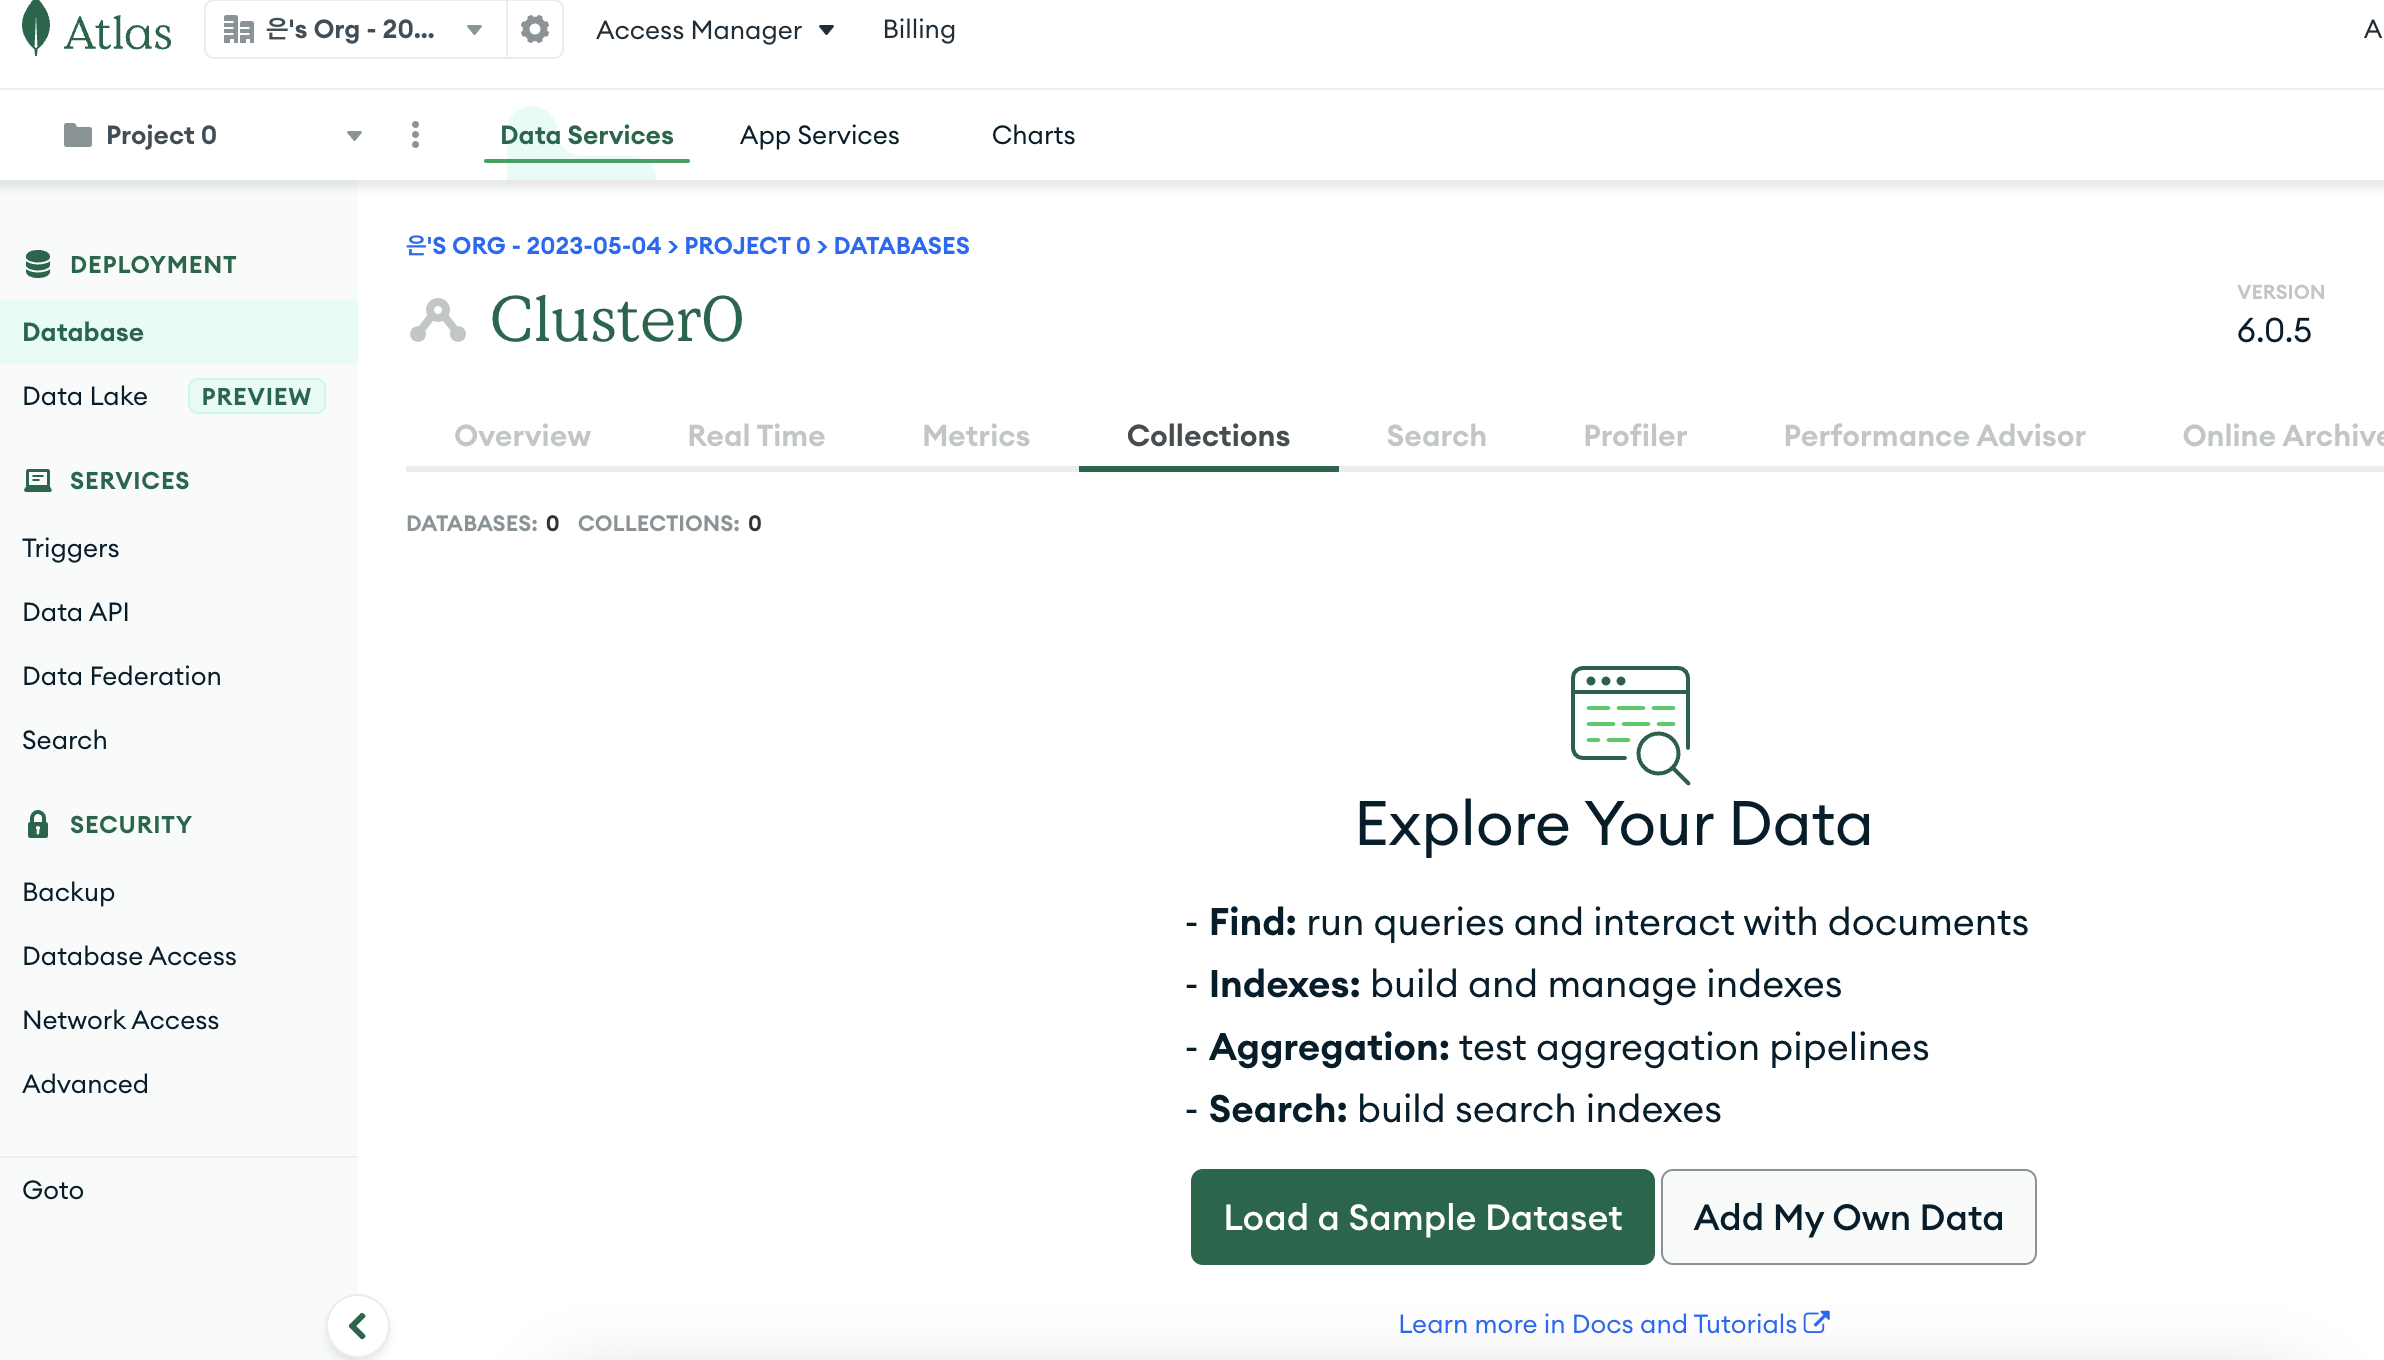
Task: Open Backup in the sidebar
Action: point(69,892)
